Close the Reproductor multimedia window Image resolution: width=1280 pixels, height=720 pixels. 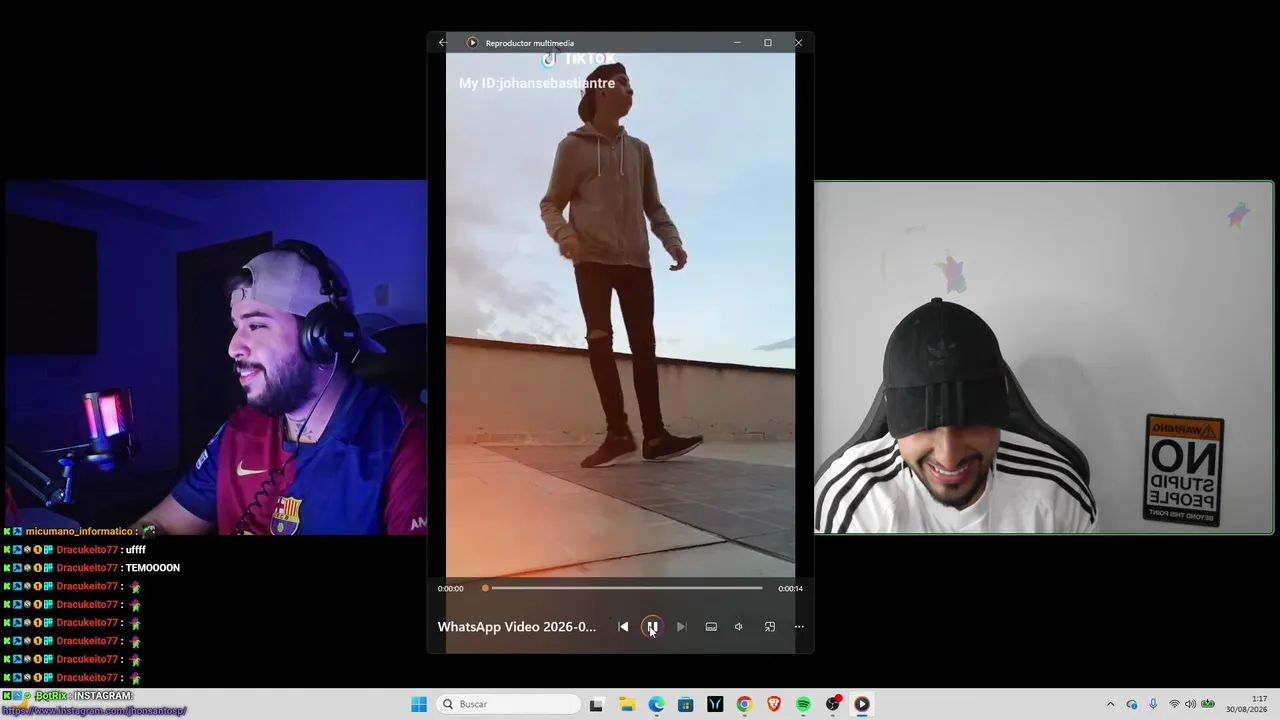click(x=798, y=43)
